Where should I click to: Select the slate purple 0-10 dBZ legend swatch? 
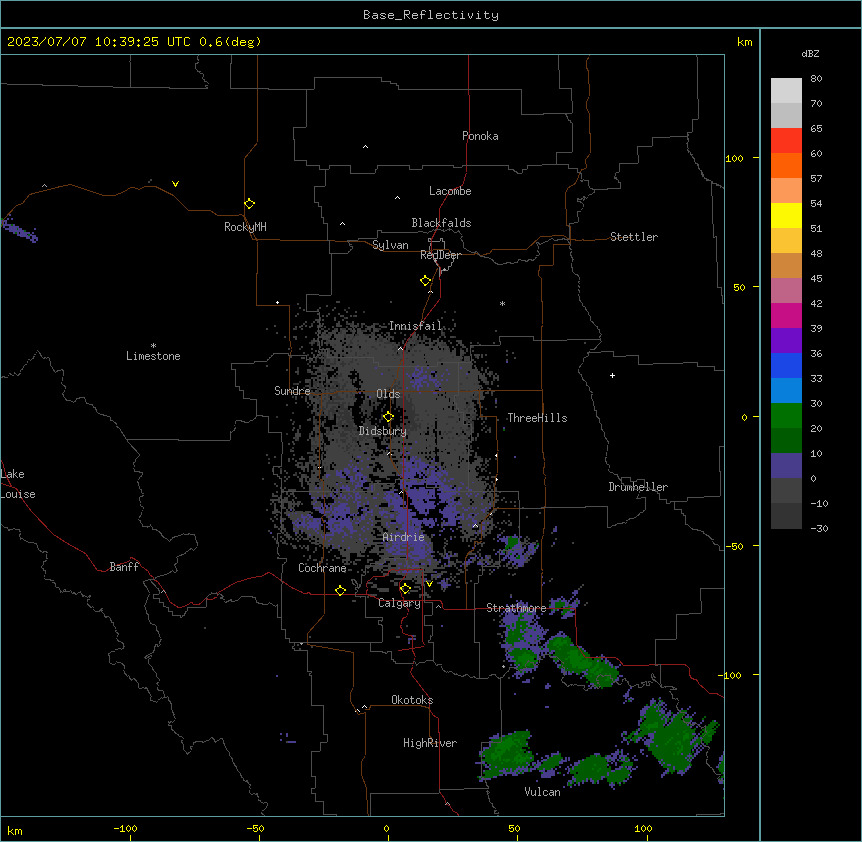tap(786, 466)
